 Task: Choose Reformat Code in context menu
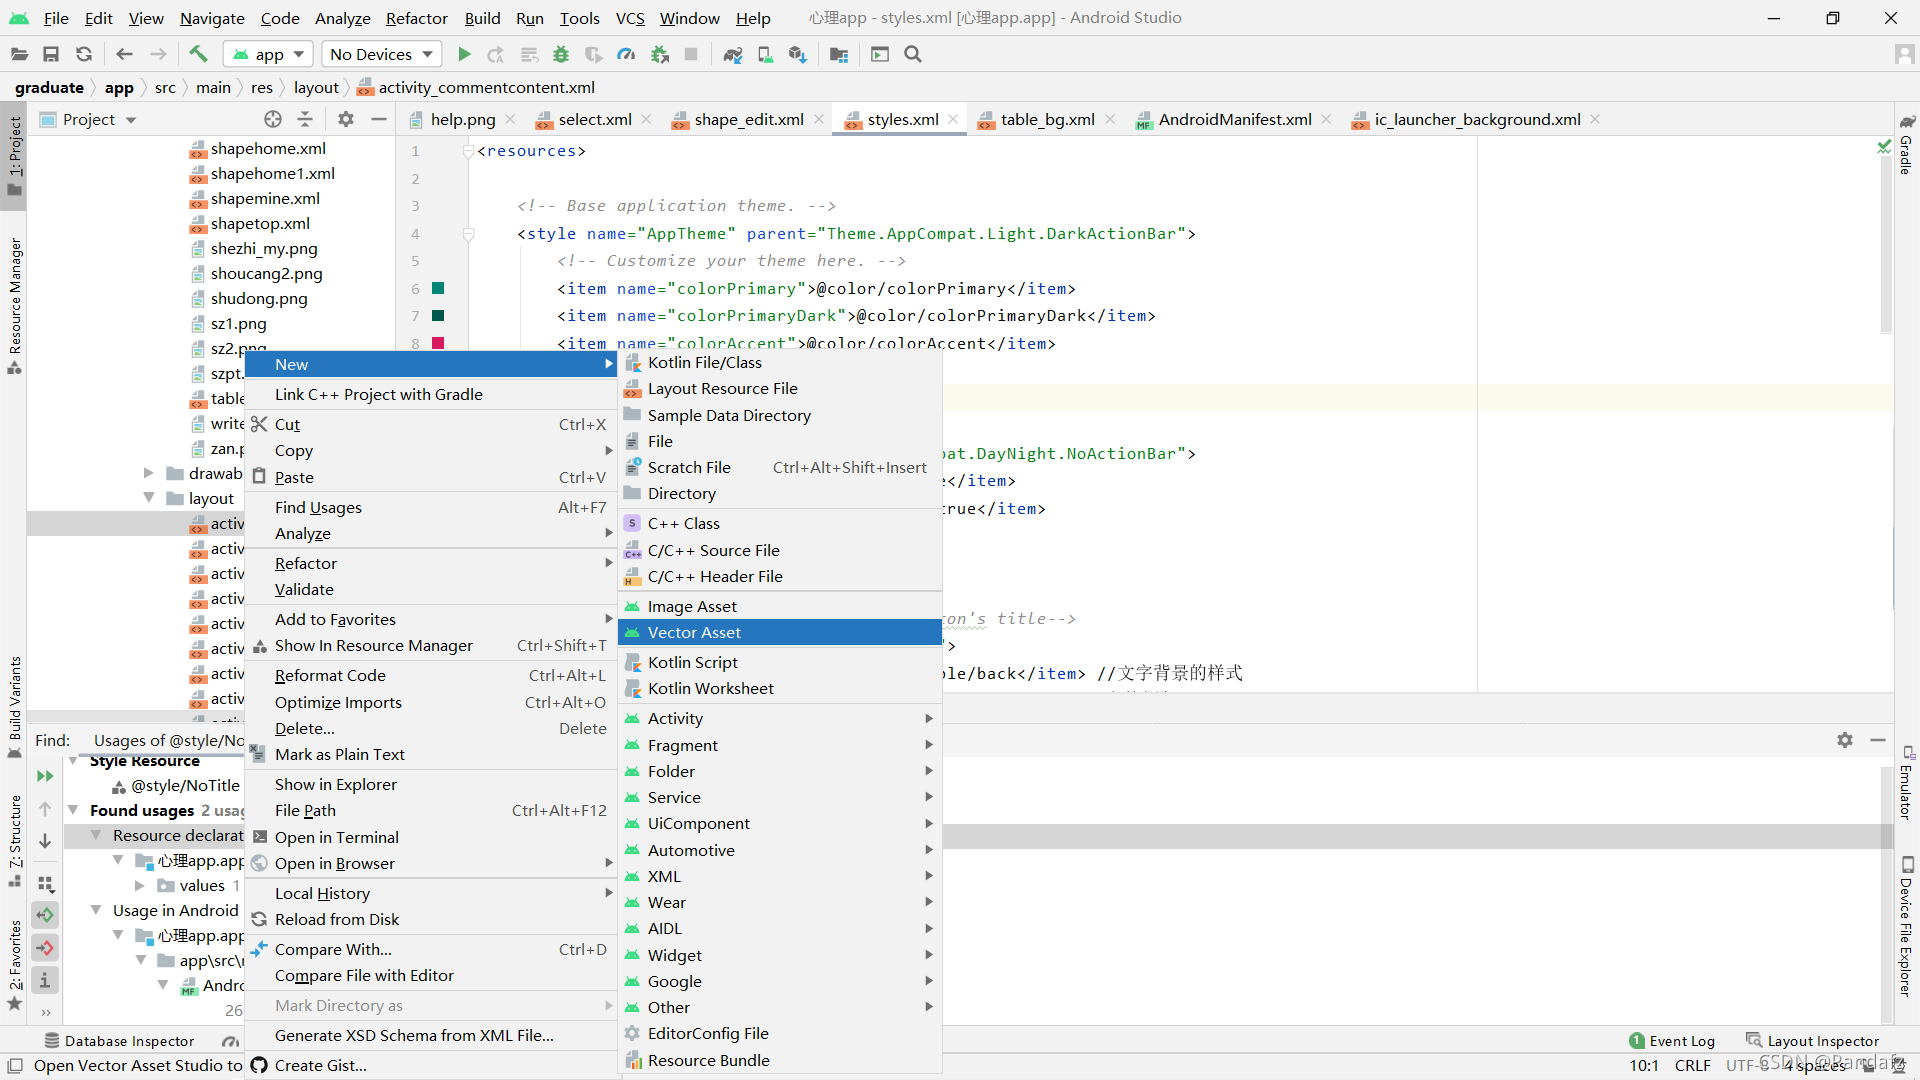(431, 675)
